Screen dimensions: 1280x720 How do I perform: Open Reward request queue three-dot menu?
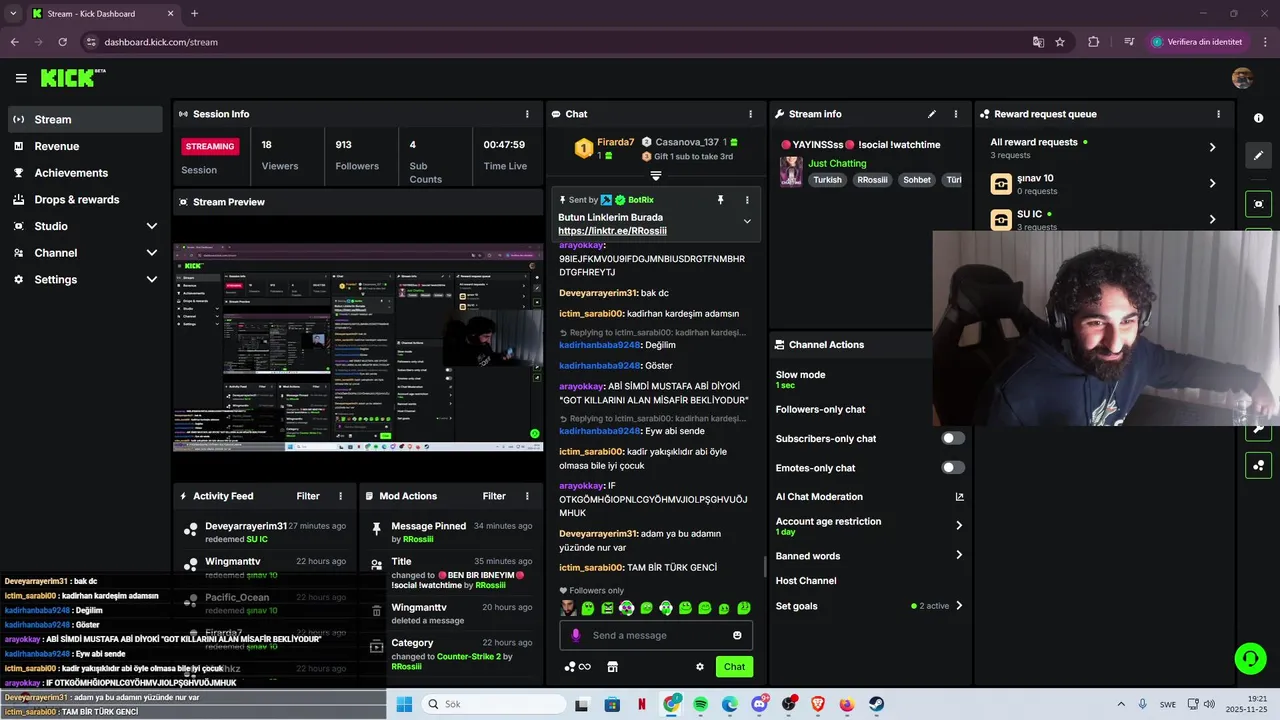(1218, 114)
